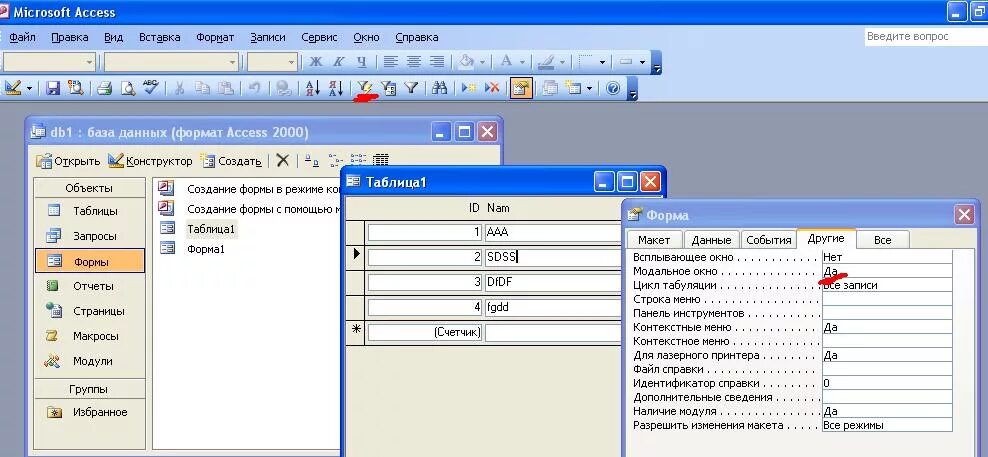Screen dimensions: 988x457
Task: Click the Filter by Form icon
Action: [388, 88]
